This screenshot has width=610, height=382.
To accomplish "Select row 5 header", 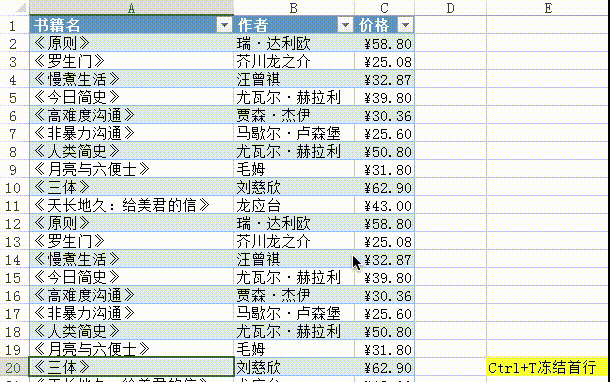I will [13, 97].
